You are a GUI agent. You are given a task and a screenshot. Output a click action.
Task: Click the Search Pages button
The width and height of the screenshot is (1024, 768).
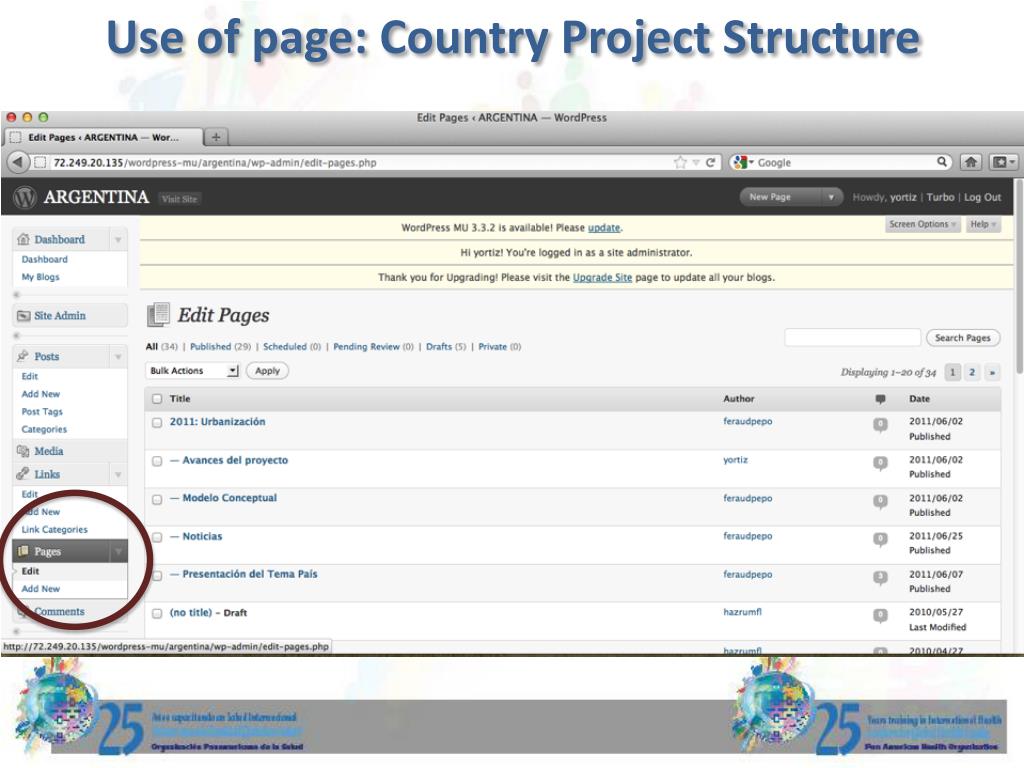(963, 338)
